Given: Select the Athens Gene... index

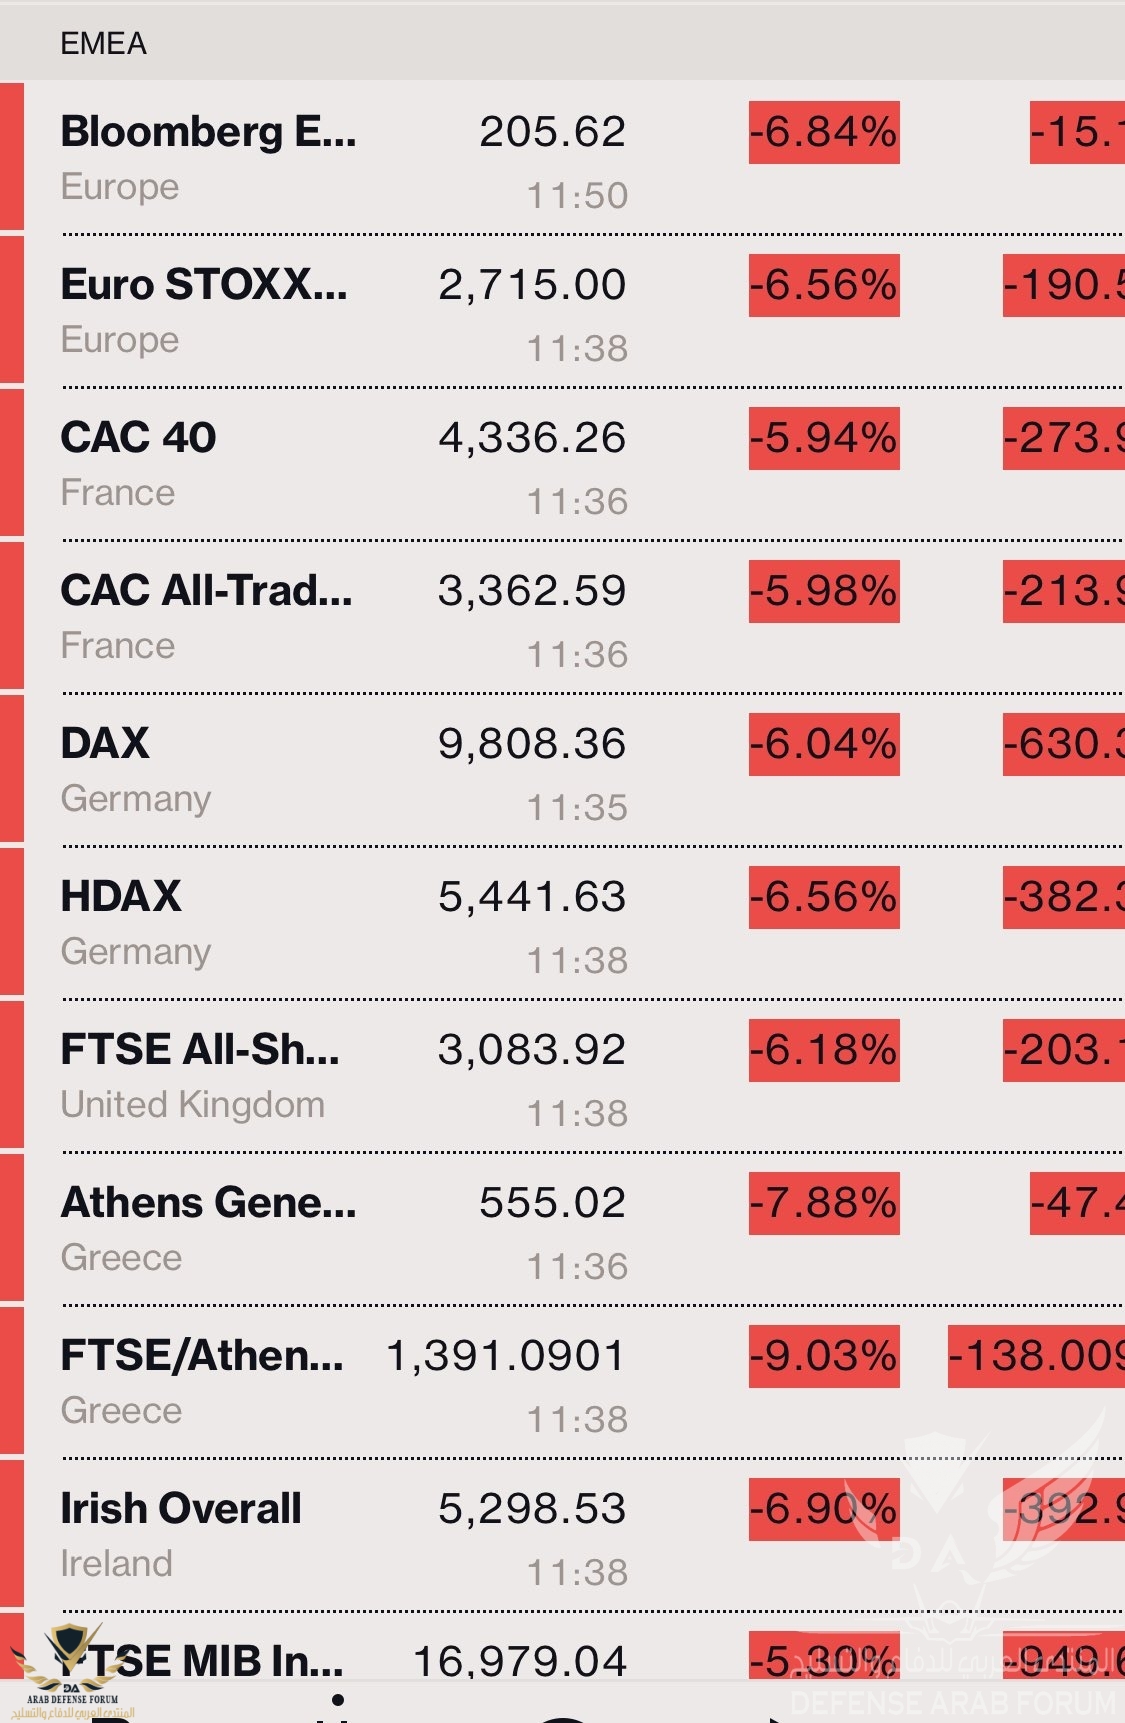Looking at the screenshot, I should [x=562, y=1229].
